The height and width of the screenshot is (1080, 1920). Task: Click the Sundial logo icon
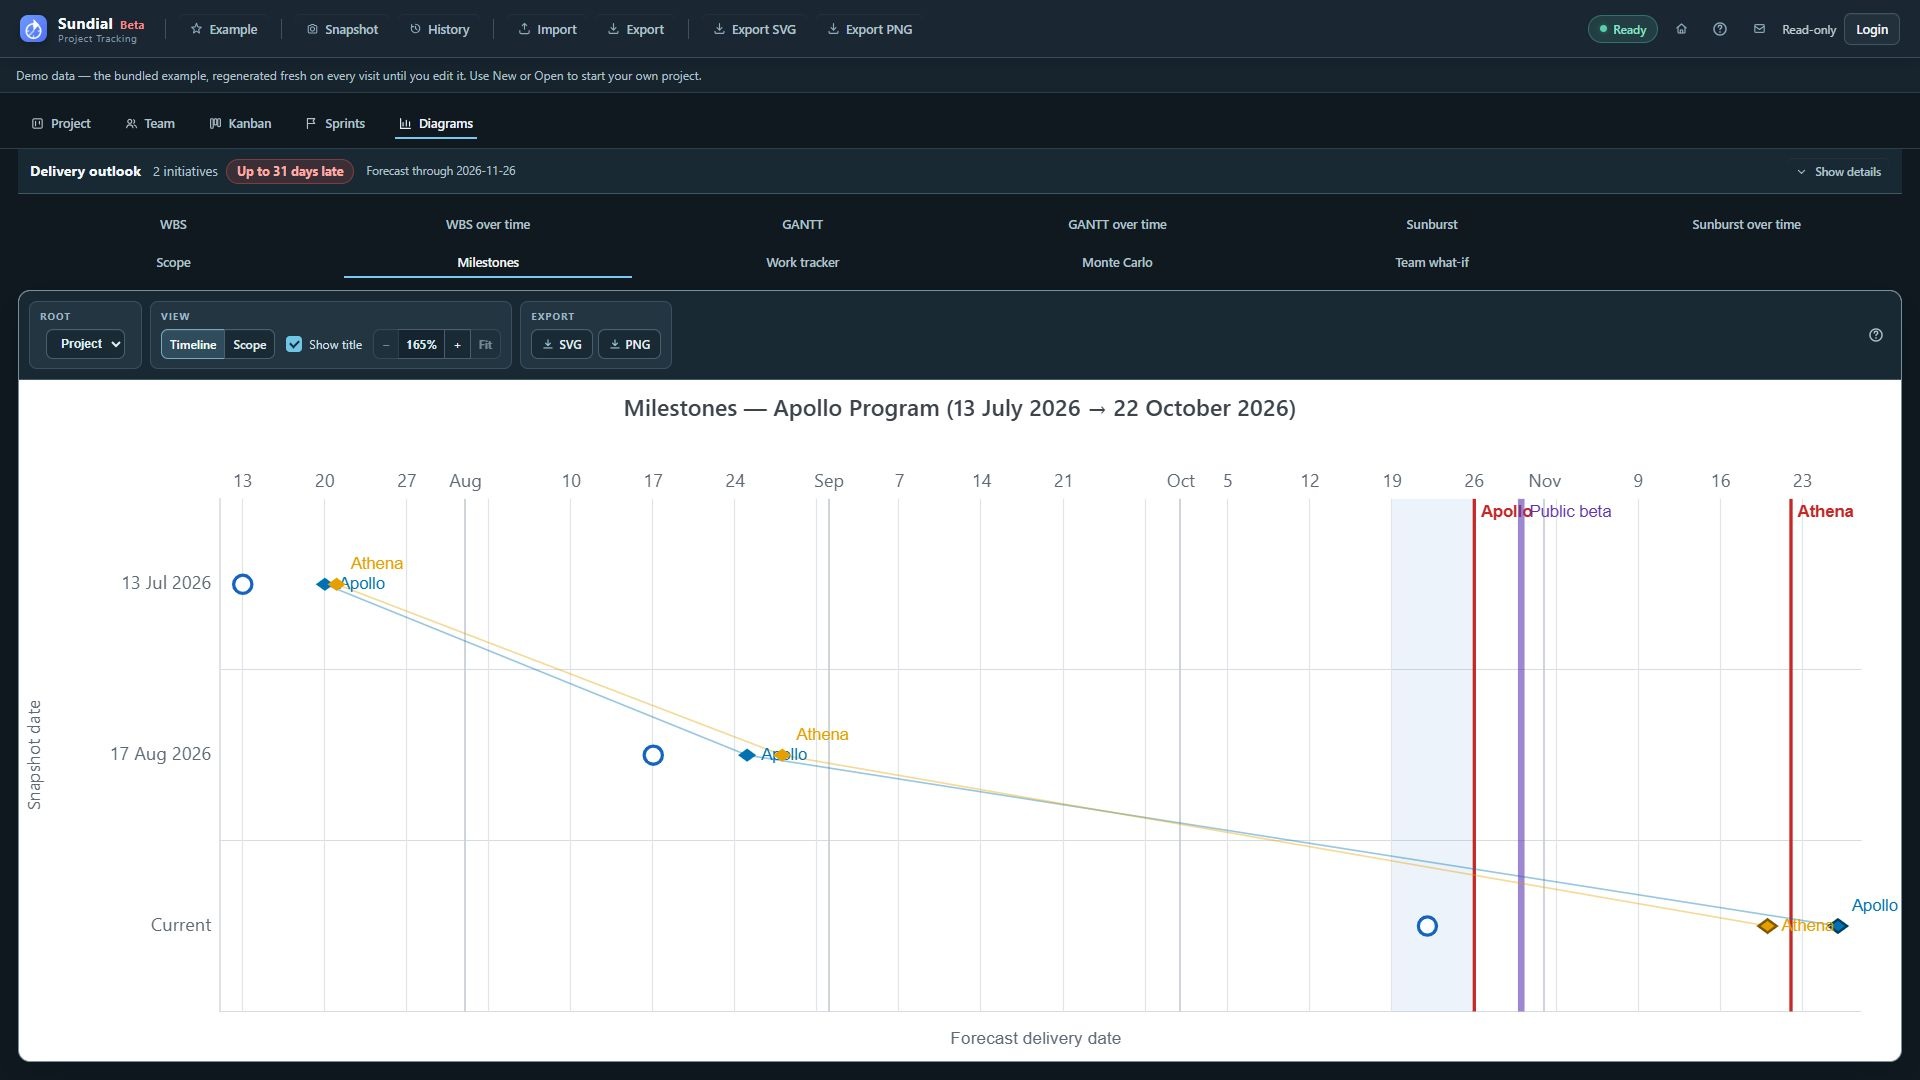coord(33,29)
